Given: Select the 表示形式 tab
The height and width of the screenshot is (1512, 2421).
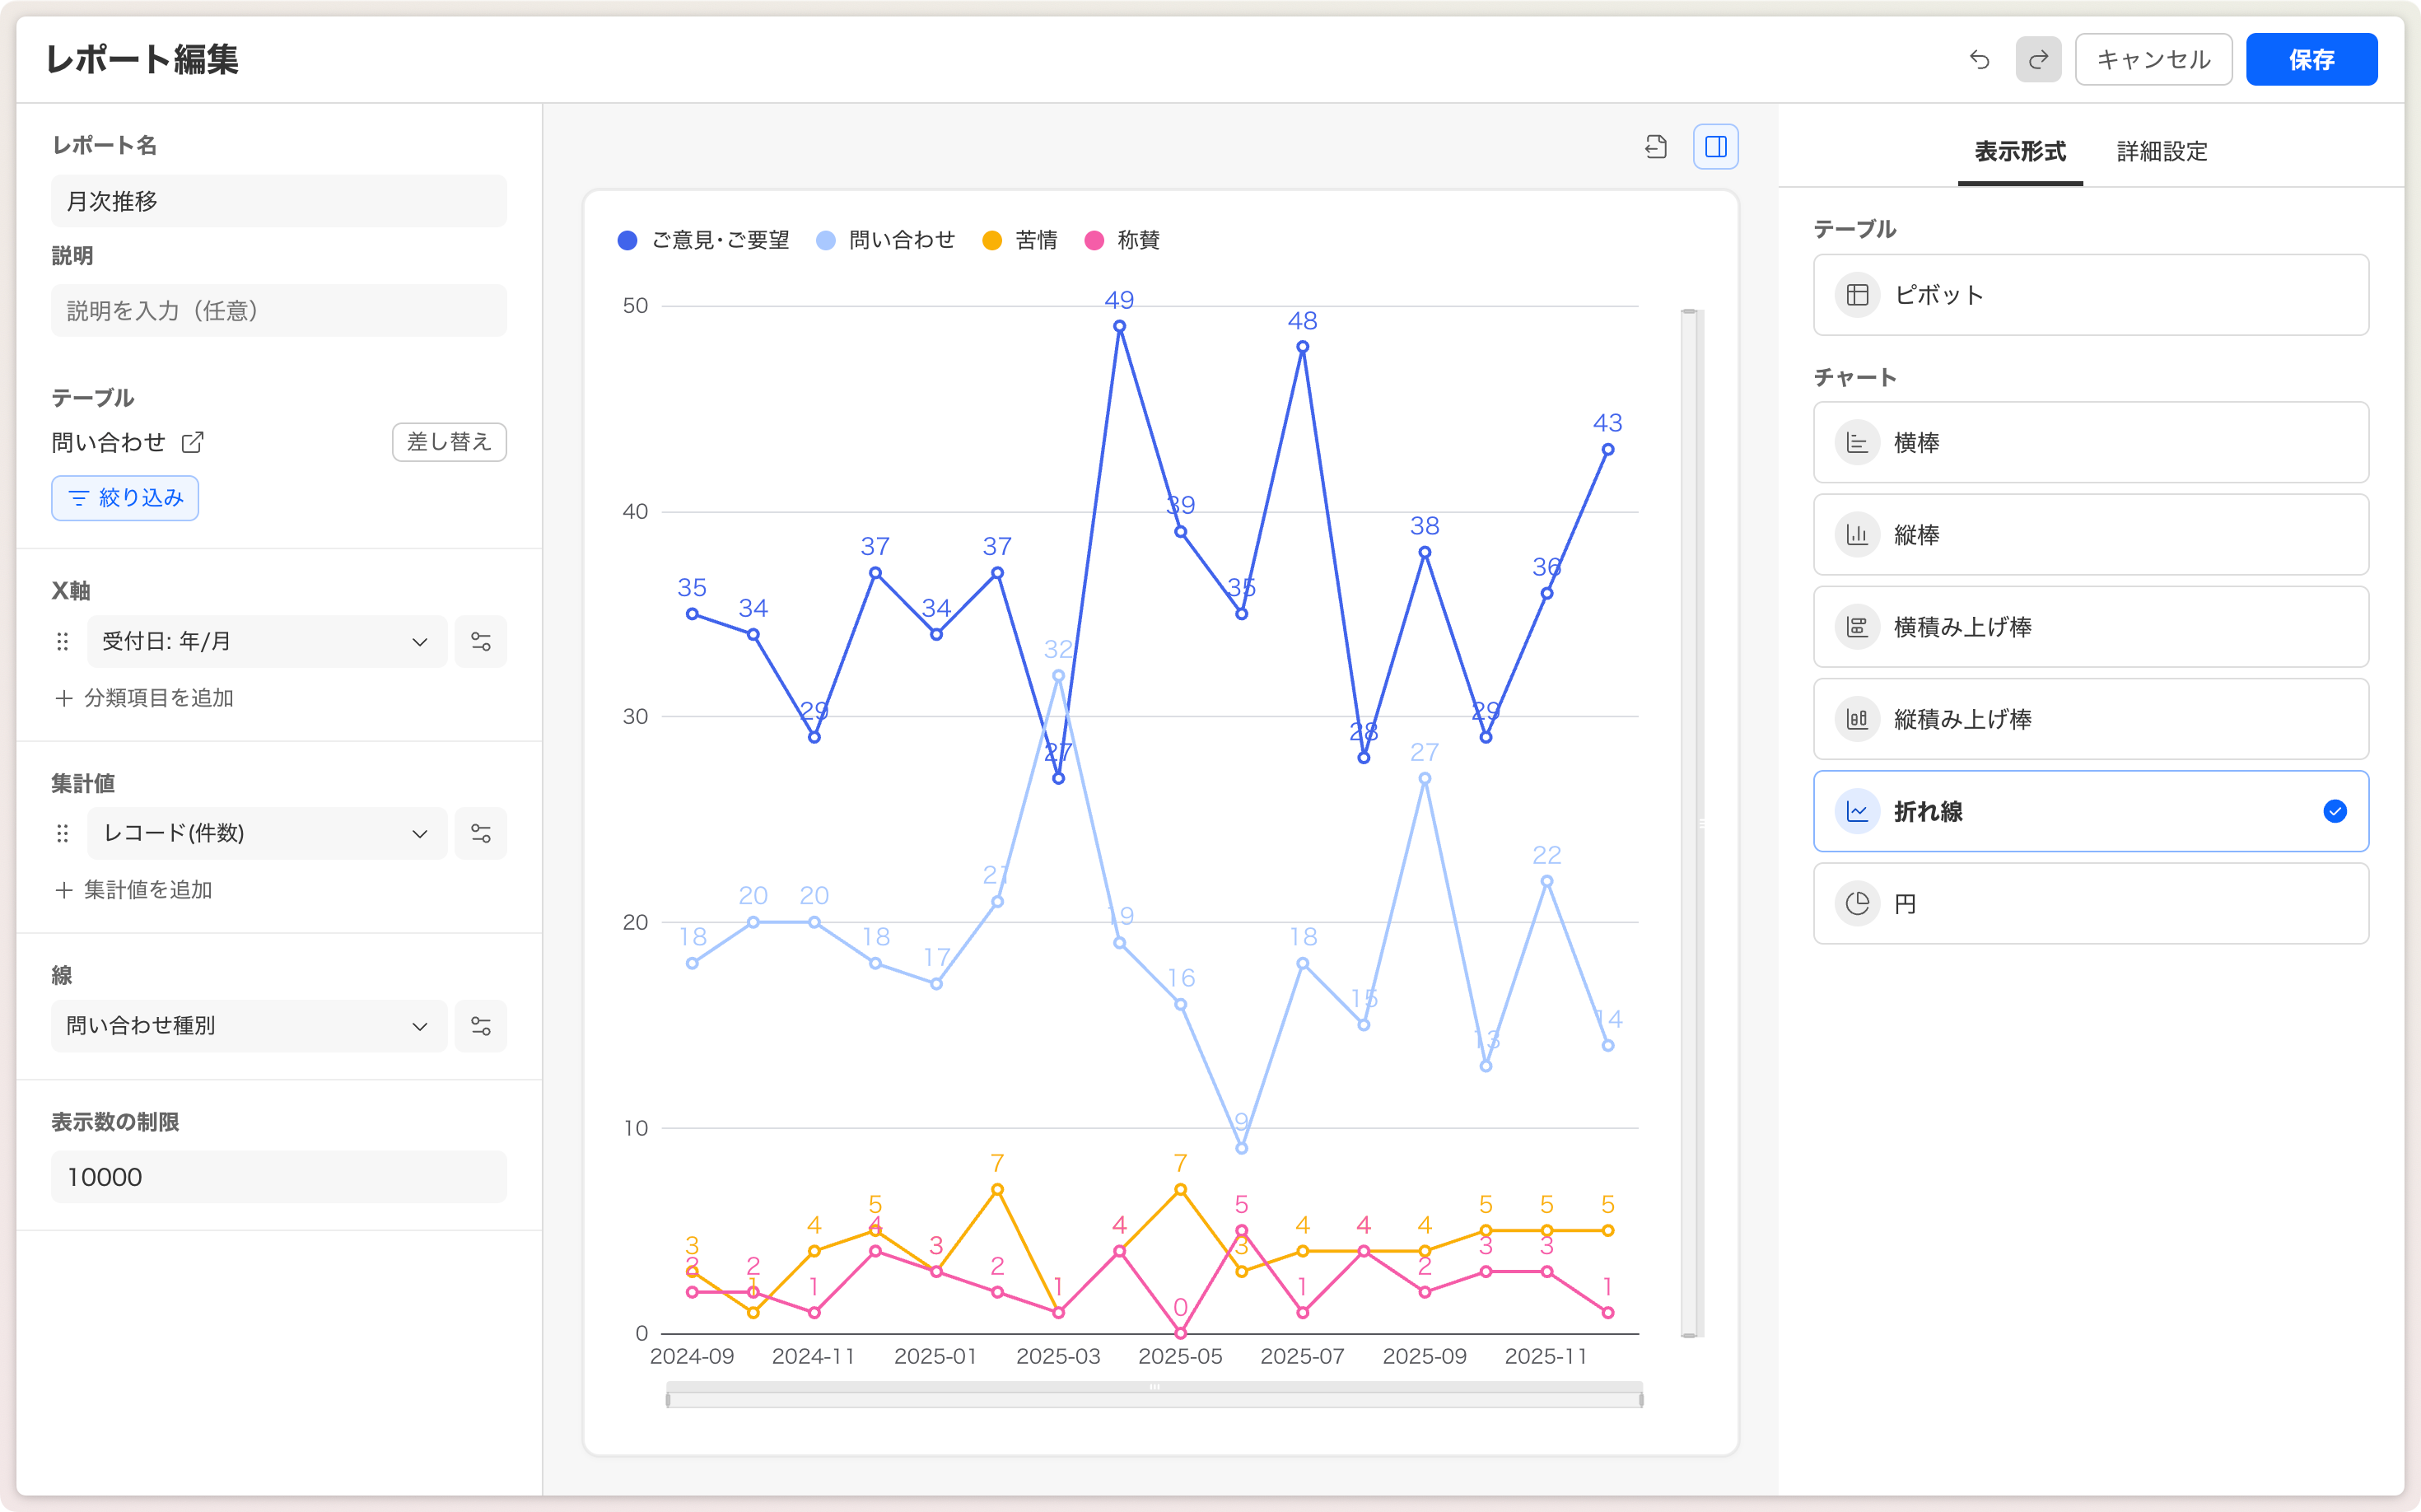Looking at the screenshot, I should pos(2019,152).
